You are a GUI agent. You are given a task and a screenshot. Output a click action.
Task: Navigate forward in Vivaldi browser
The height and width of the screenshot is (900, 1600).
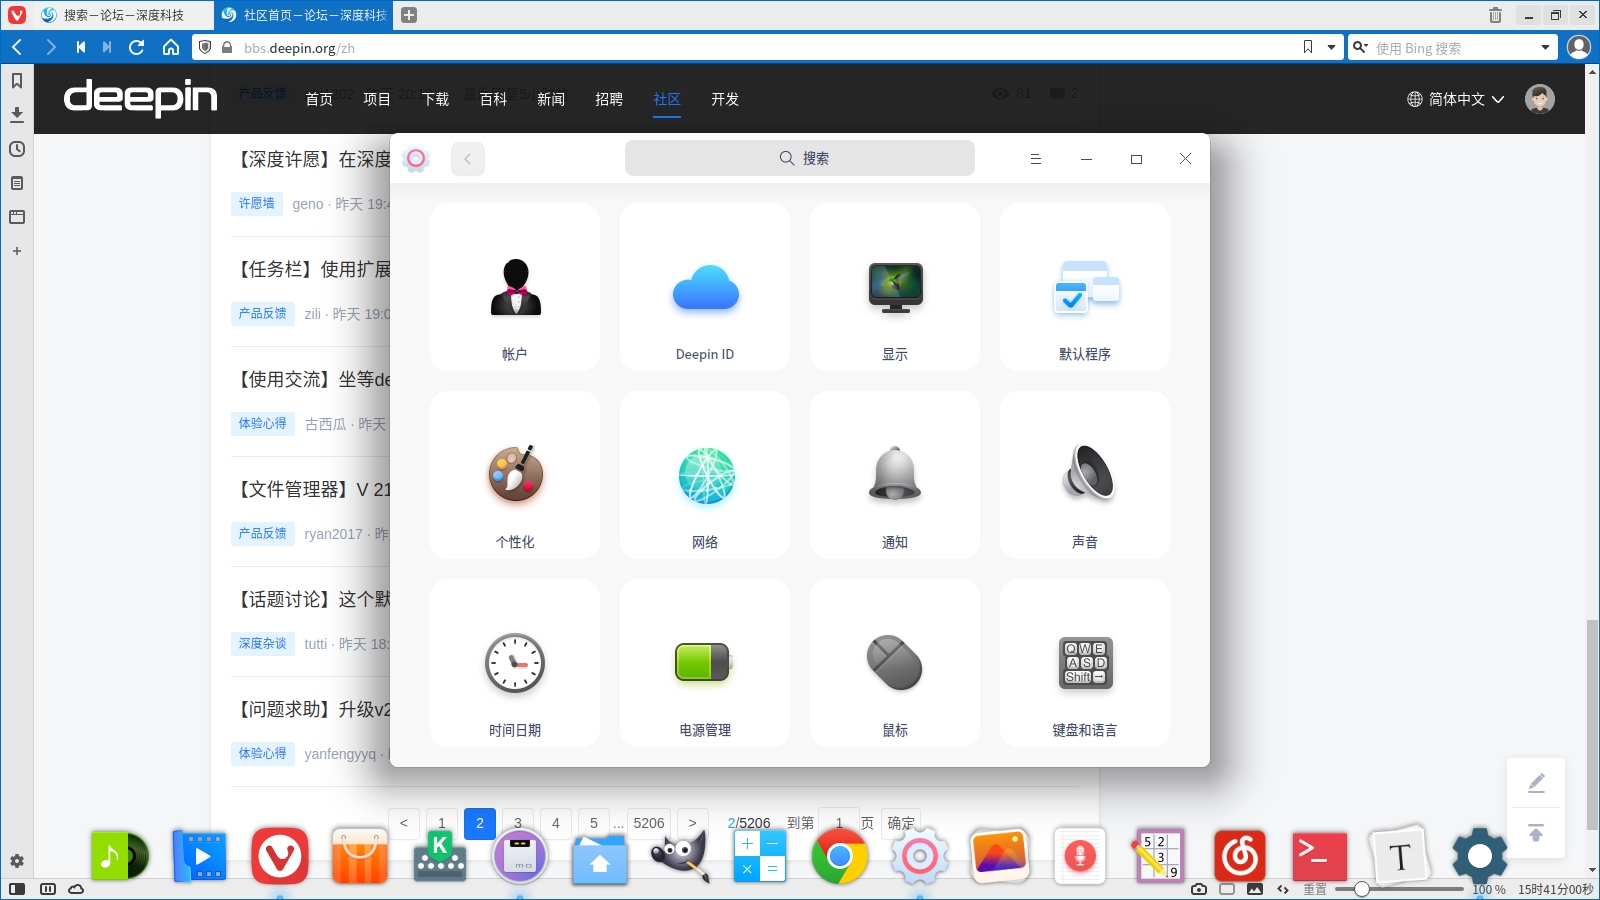pyautogui.click(x=51, y=47)
